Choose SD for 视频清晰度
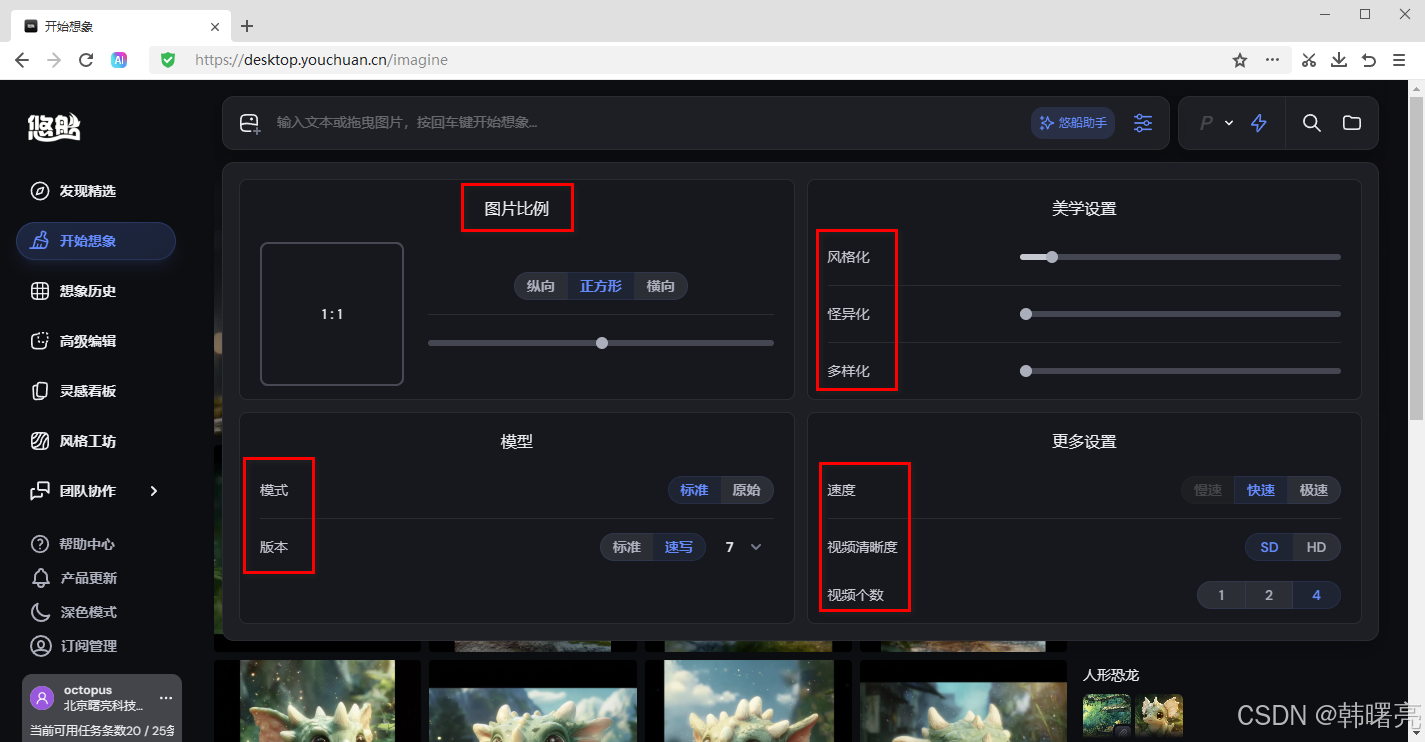Viewport: 1425px width, 742px height. point(1269,547)
